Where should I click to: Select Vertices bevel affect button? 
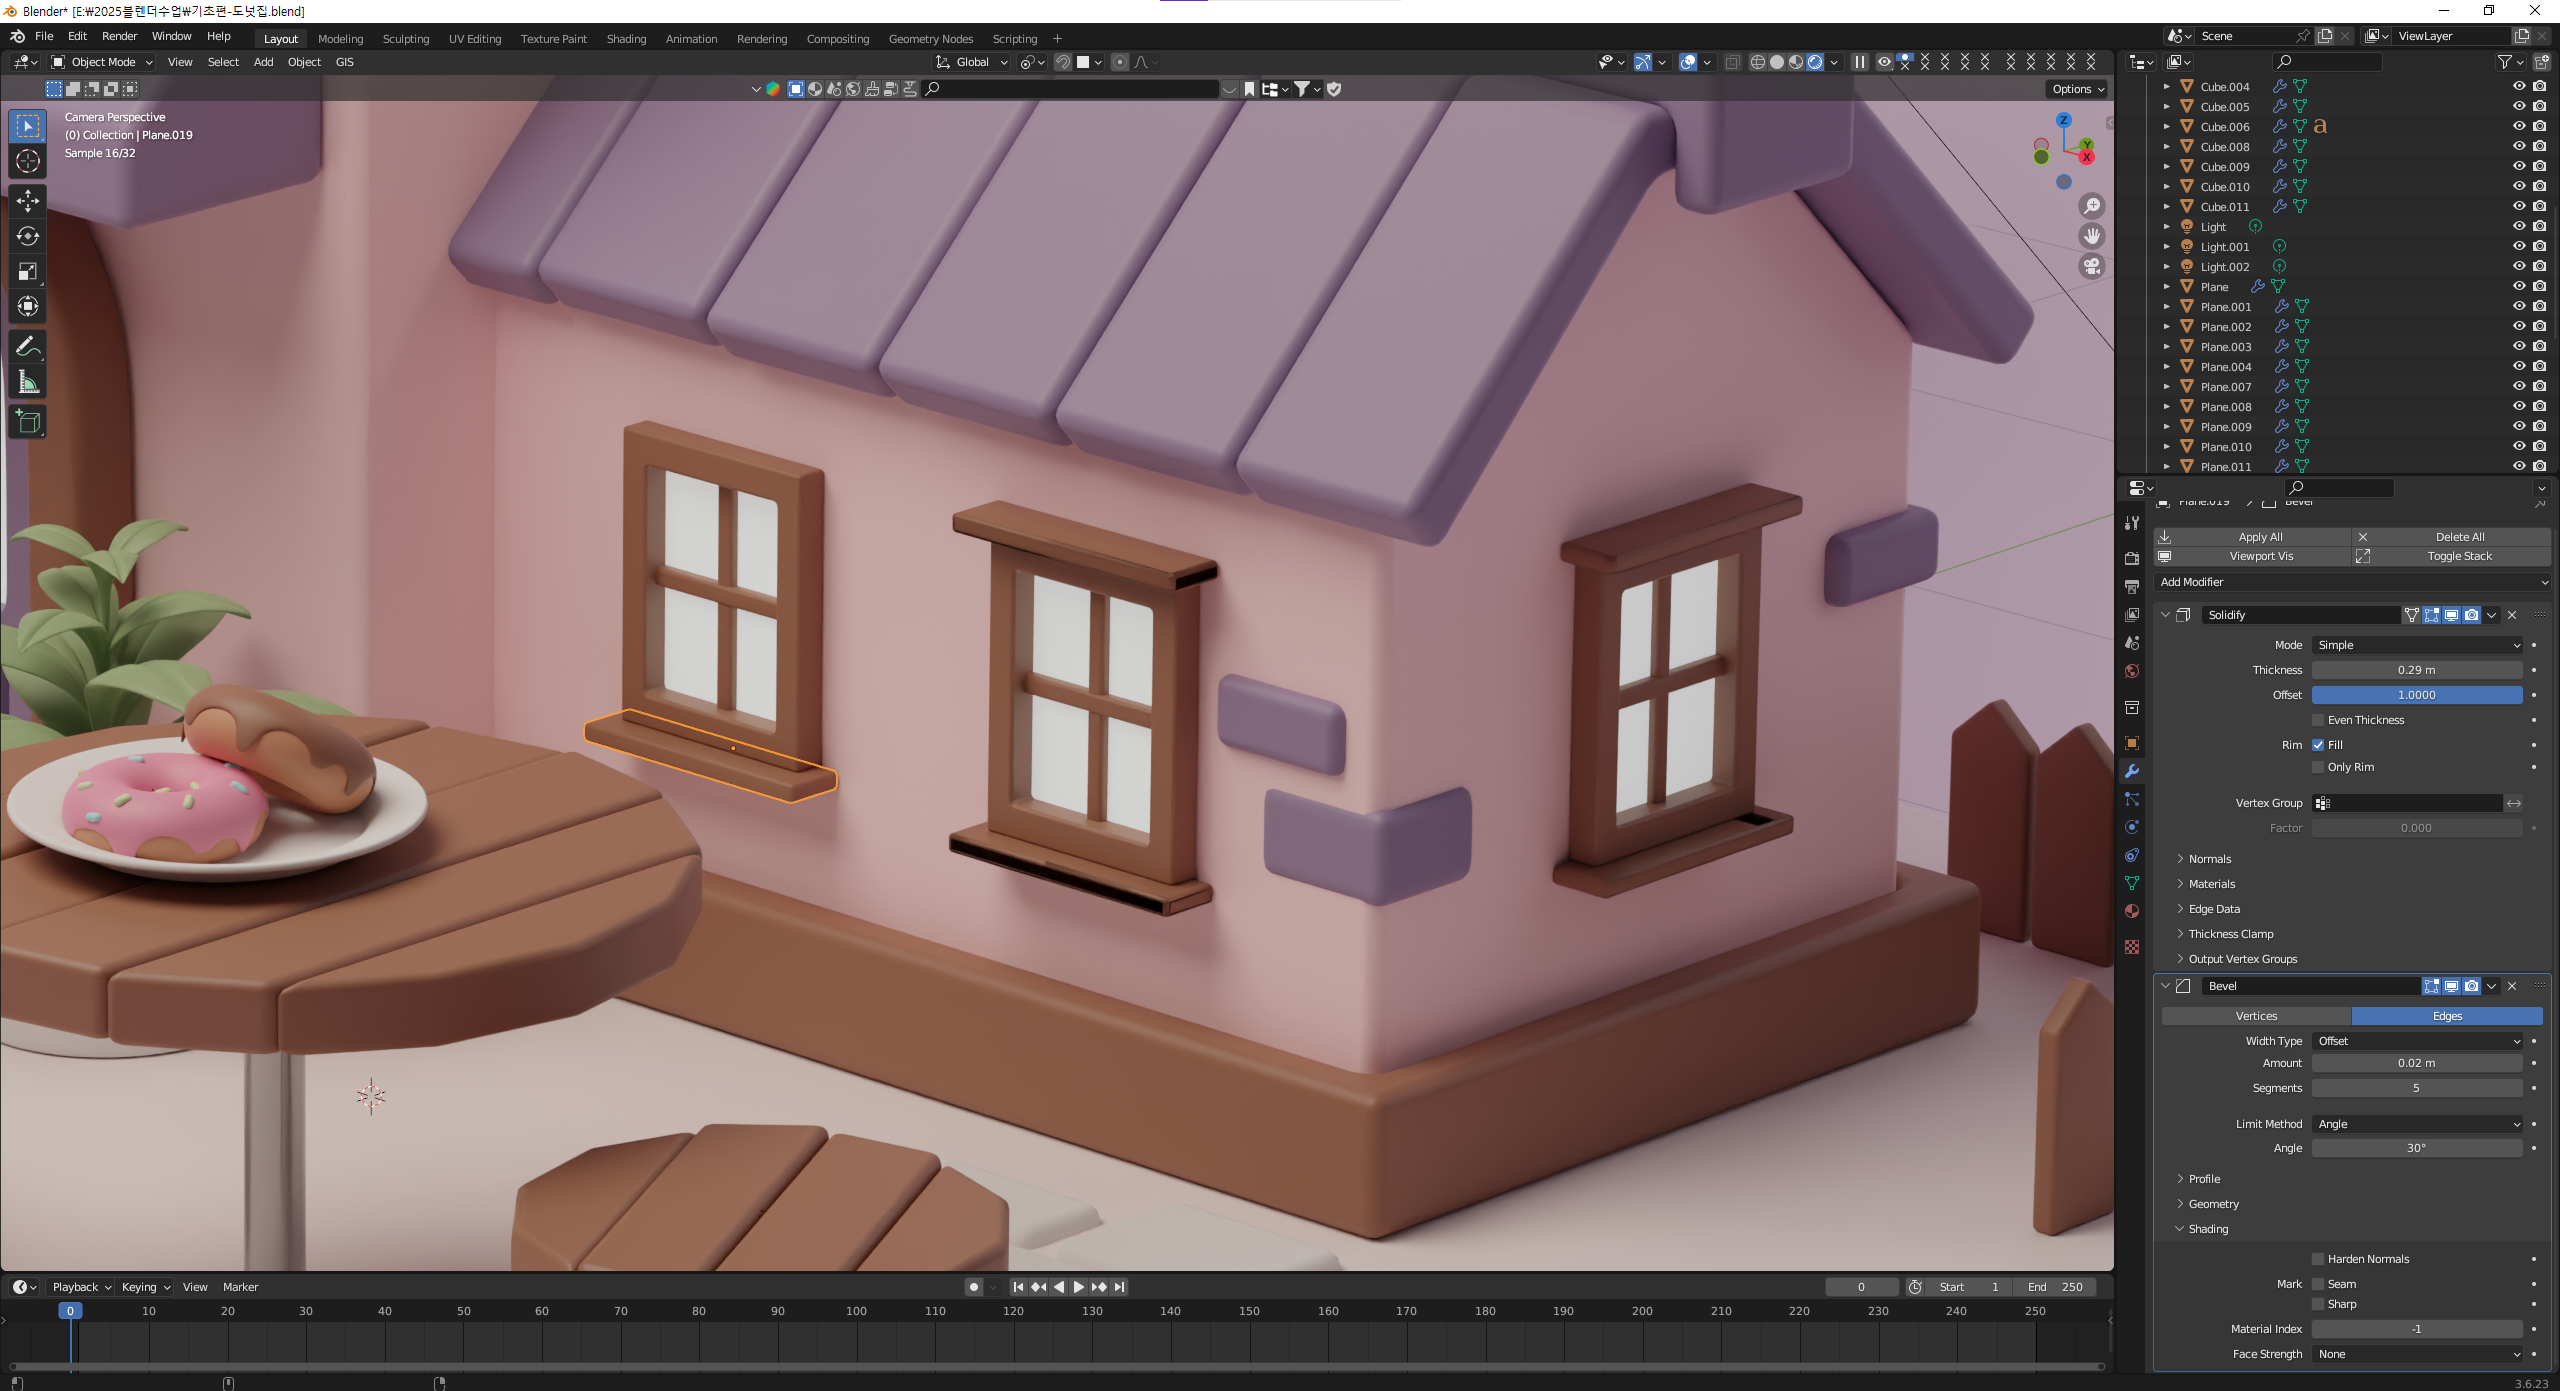click(2256, 1016)
